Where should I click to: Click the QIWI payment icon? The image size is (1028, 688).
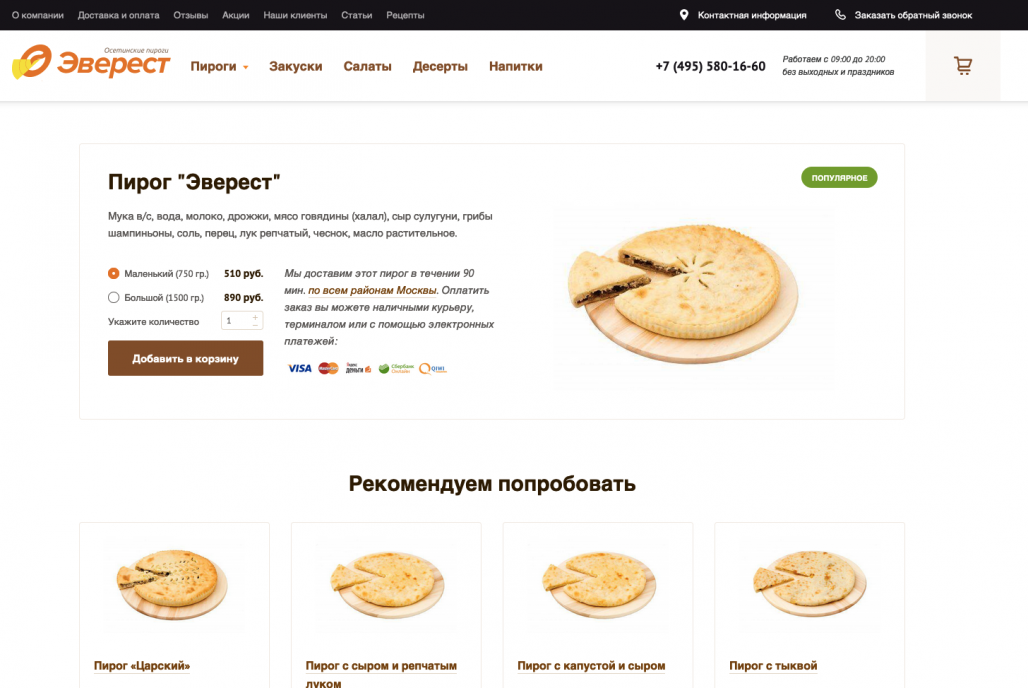click(433, 369)
